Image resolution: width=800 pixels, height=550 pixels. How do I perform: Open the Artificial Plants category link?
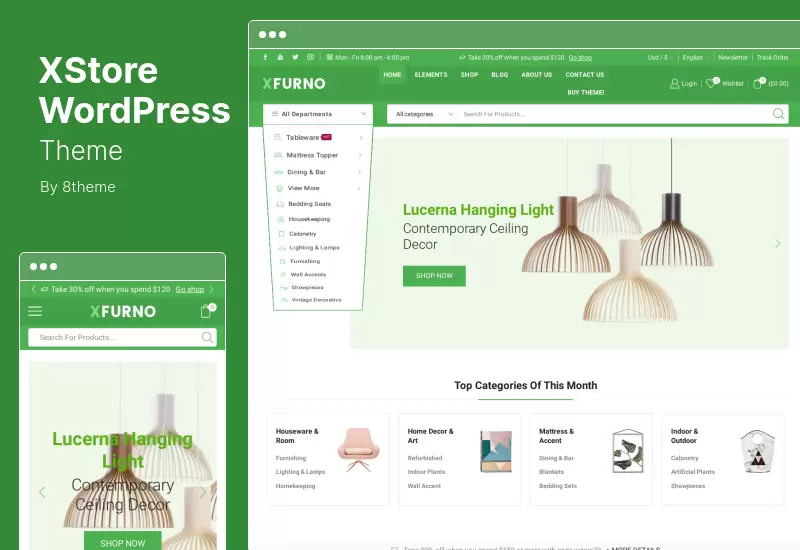pyautogui.click(x=693, y=472)
